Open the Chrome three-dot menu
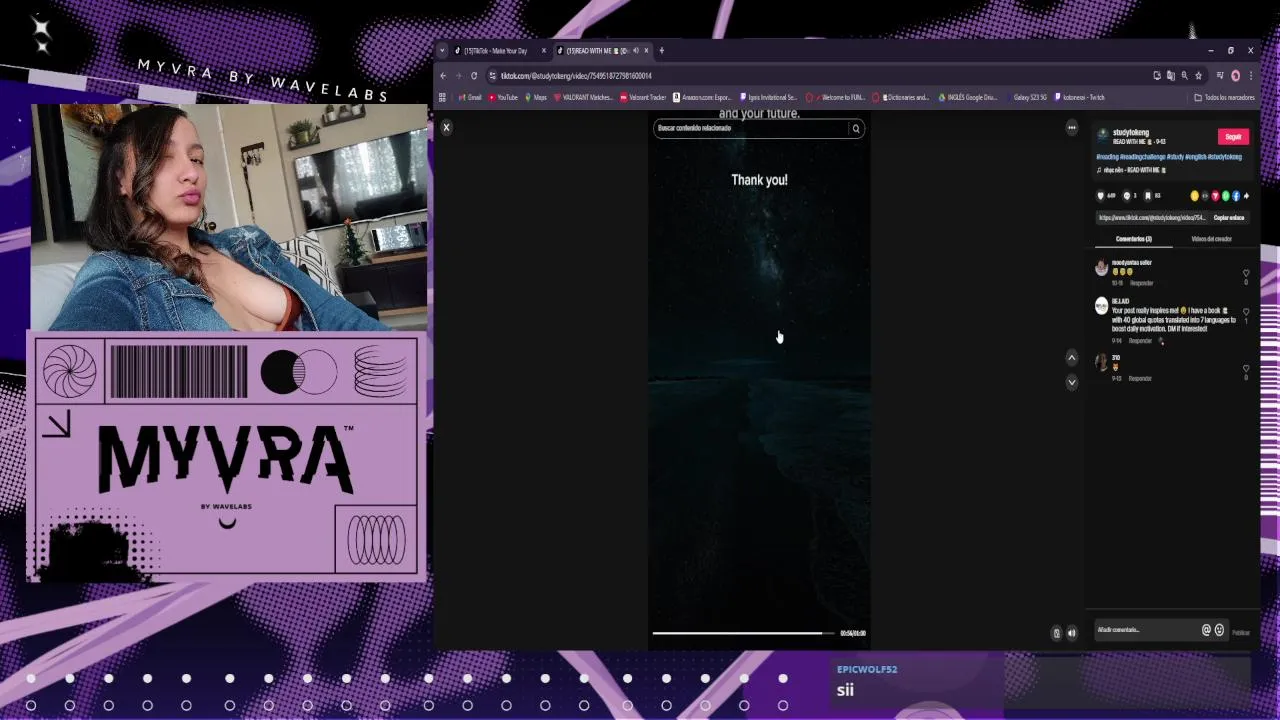This screenshot has height=720, width=1280. [1251, 75]
